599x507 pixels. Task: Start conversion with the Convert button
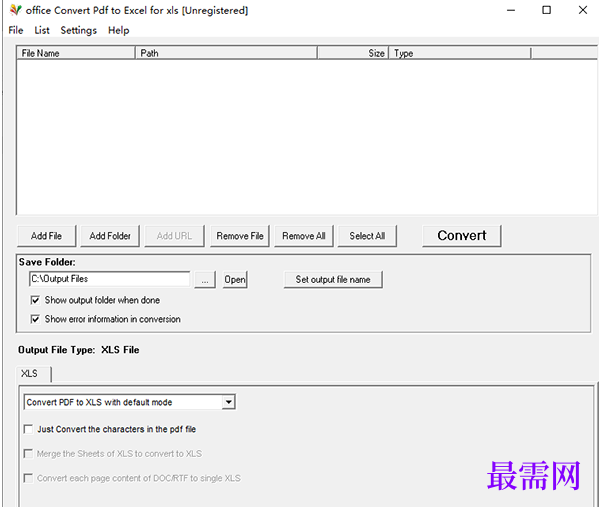click(462, 236)
